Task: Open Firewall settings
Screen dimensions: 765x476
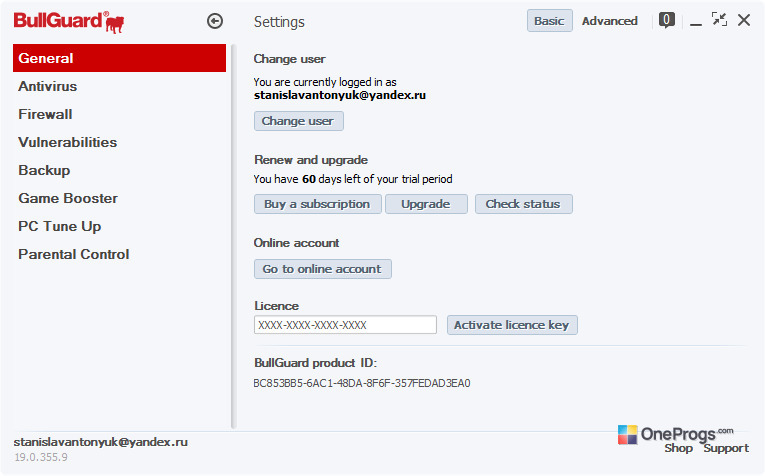Action: coord(45,114)
